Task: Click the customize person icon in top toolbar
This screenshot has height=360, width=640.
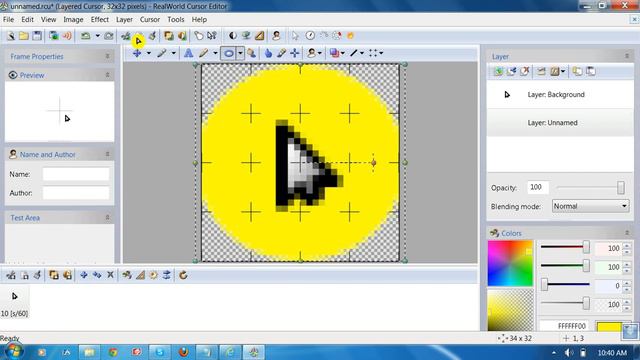Action: (276, 36)
